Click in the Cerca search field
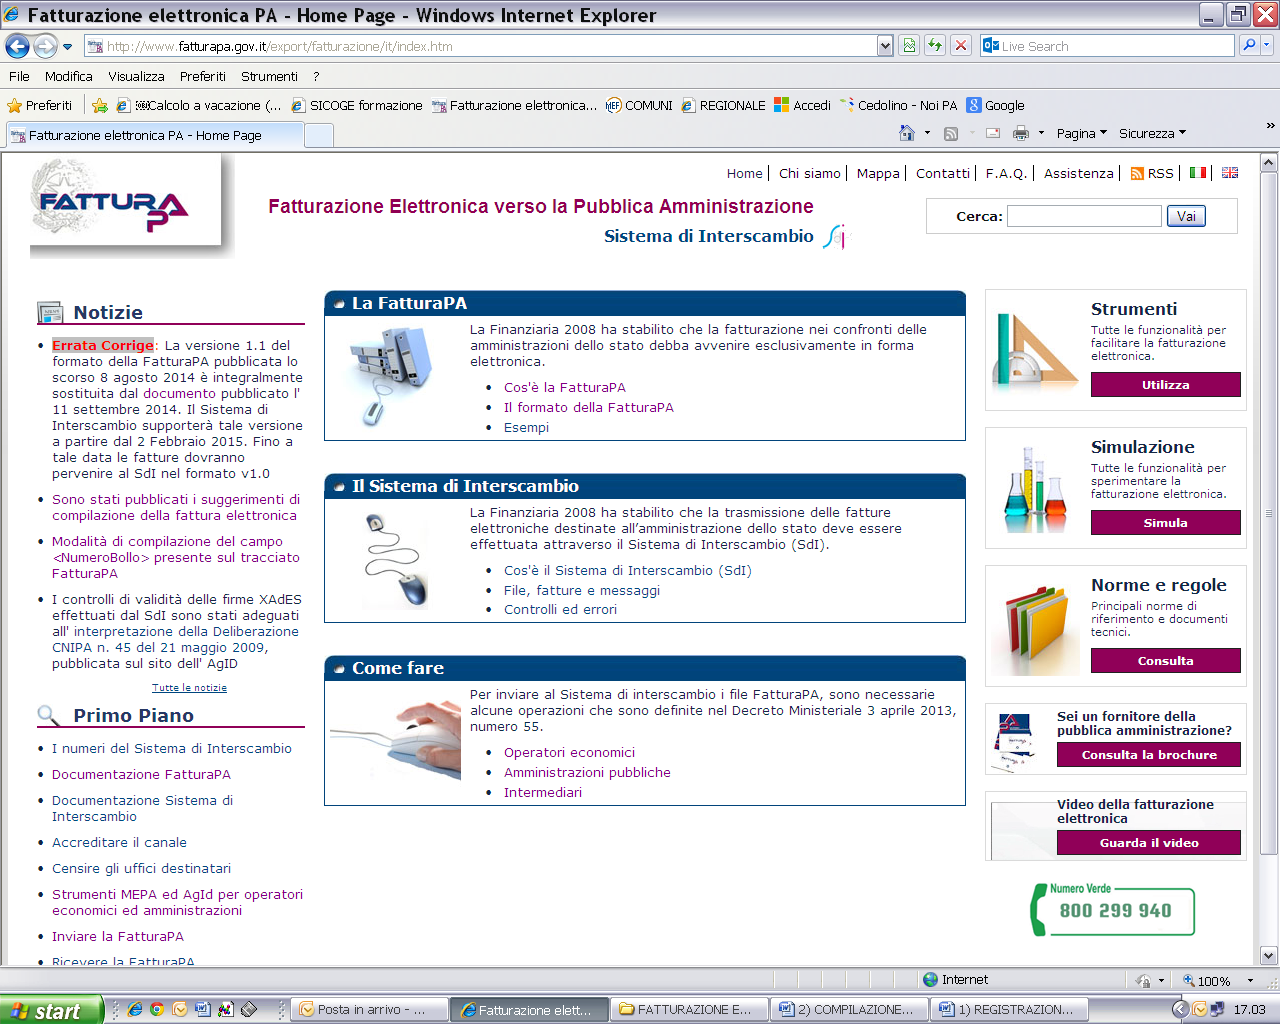This screenshot has height=1024, width=1280. click(1084, 216)
